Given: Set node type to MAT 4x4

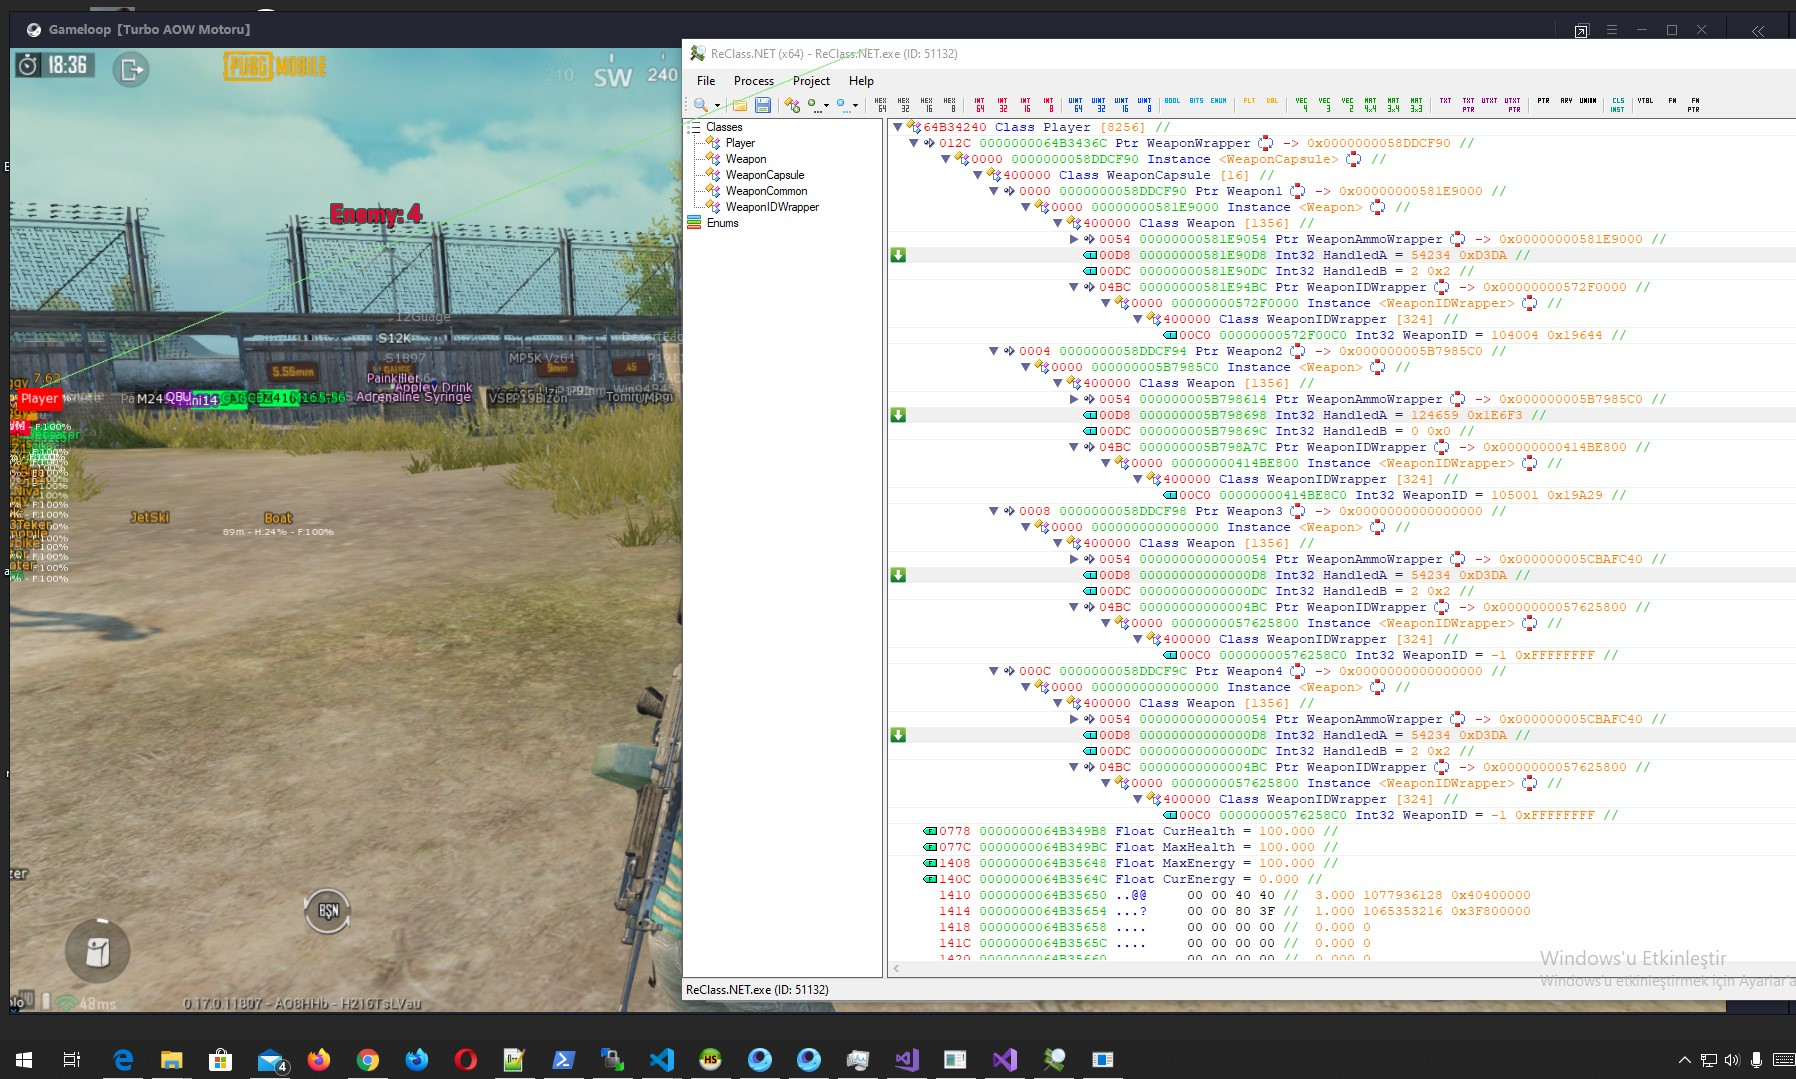Looking at the screenshot, I should (x=1371, y=104).
